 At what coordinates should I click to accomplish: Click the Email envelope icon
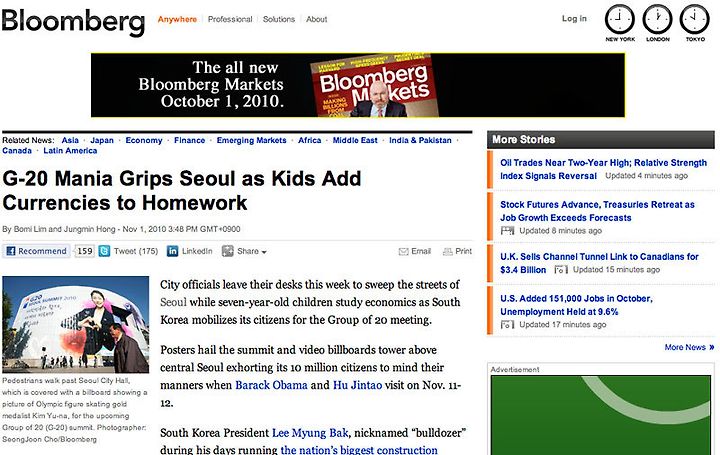[x=404, y=252]
